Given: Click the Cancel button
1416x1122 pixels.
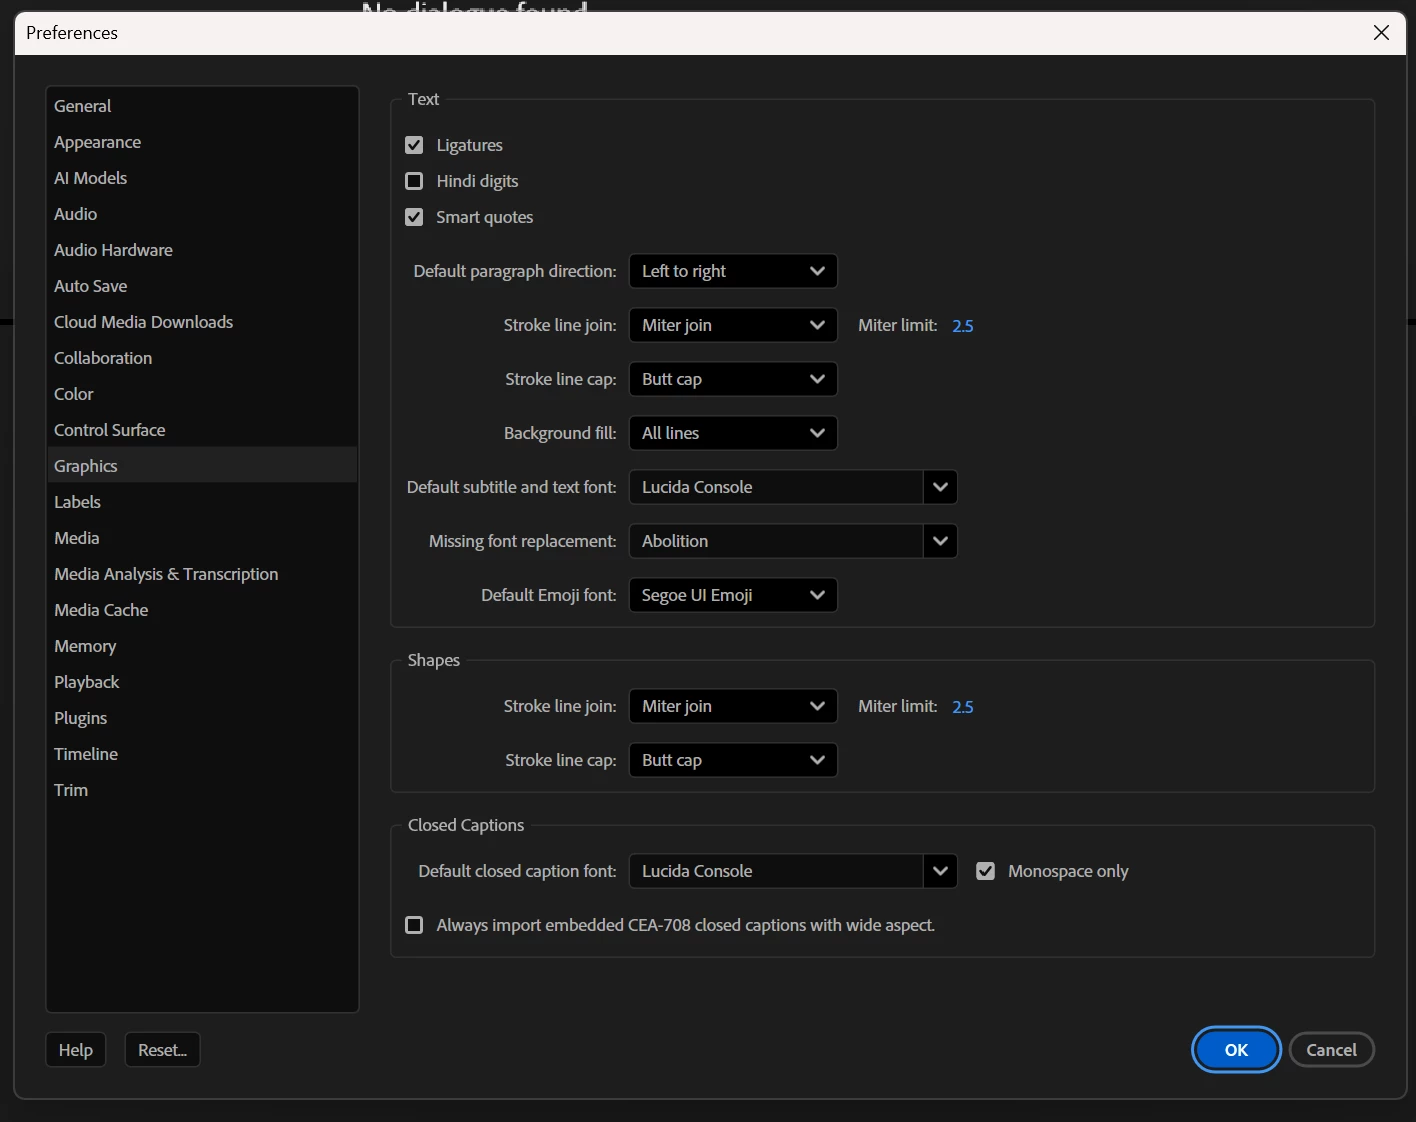Looking at the screenshot, I should [1331, 1050].
